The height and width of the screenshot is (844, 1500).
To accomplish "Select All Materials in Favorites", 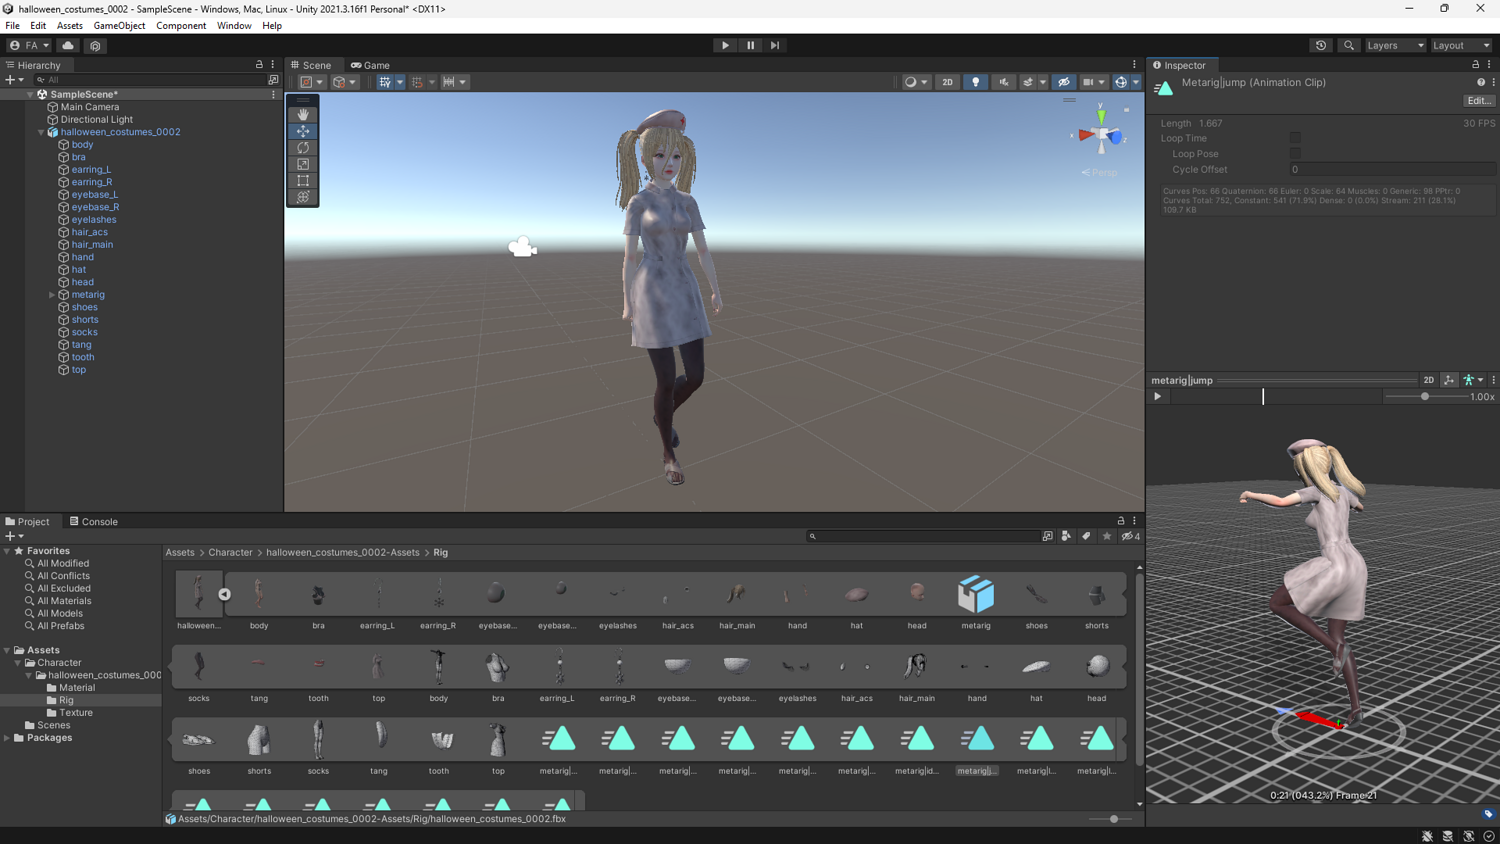I will 64,601.
